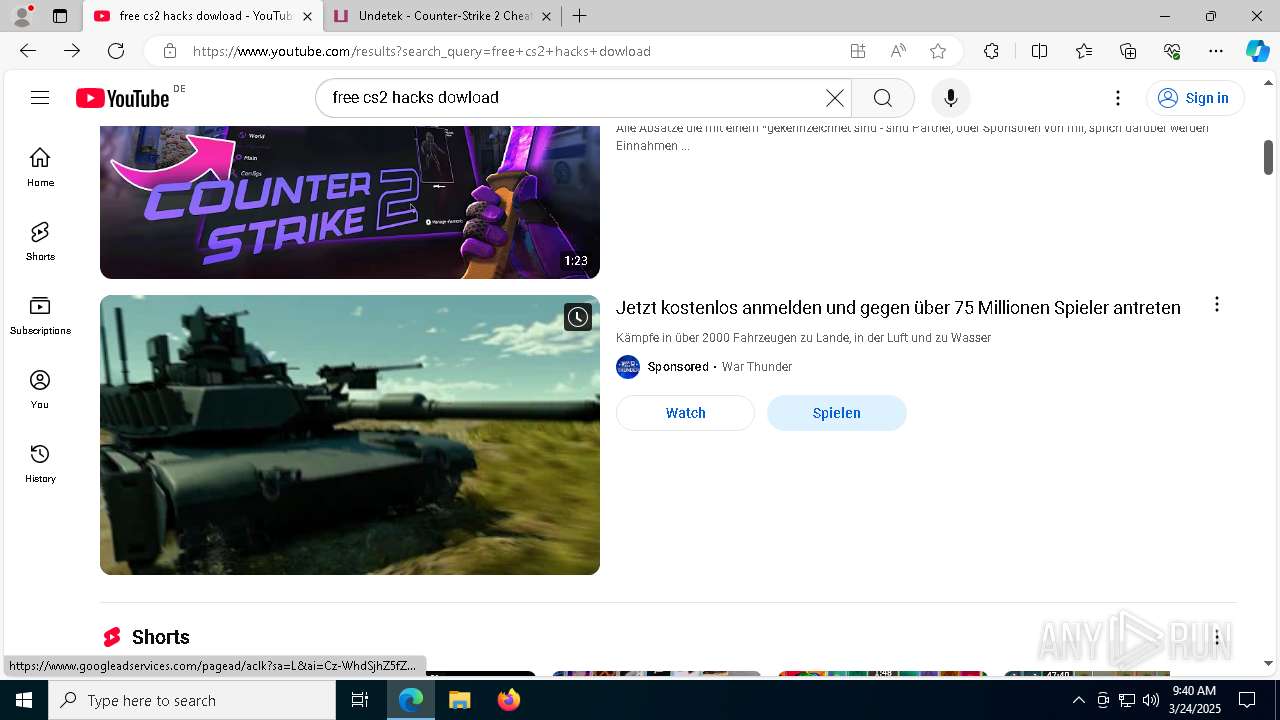Open Subscriptions in the sidebar
The width and height of the screenshot is (1280, 720).
[40, 315]
